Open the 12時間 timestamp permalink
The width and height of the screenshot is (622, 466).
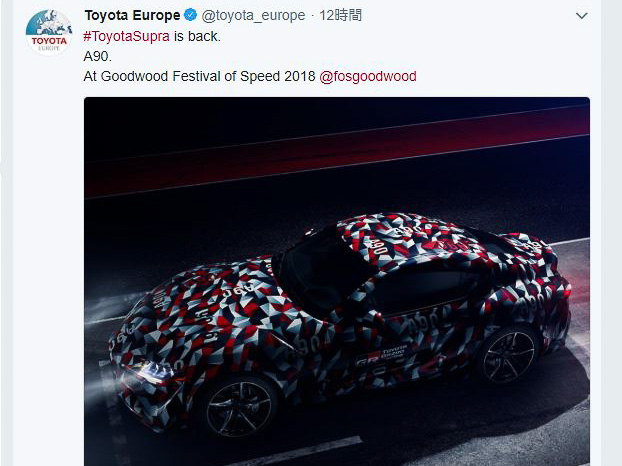coord(340,15)
